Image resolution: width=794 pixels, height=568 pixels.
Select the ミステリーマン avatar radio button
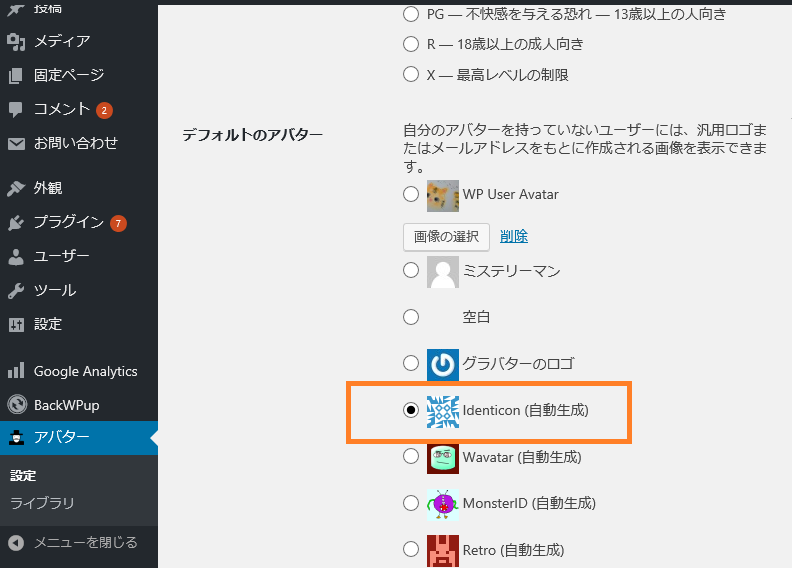click(411, 270)
